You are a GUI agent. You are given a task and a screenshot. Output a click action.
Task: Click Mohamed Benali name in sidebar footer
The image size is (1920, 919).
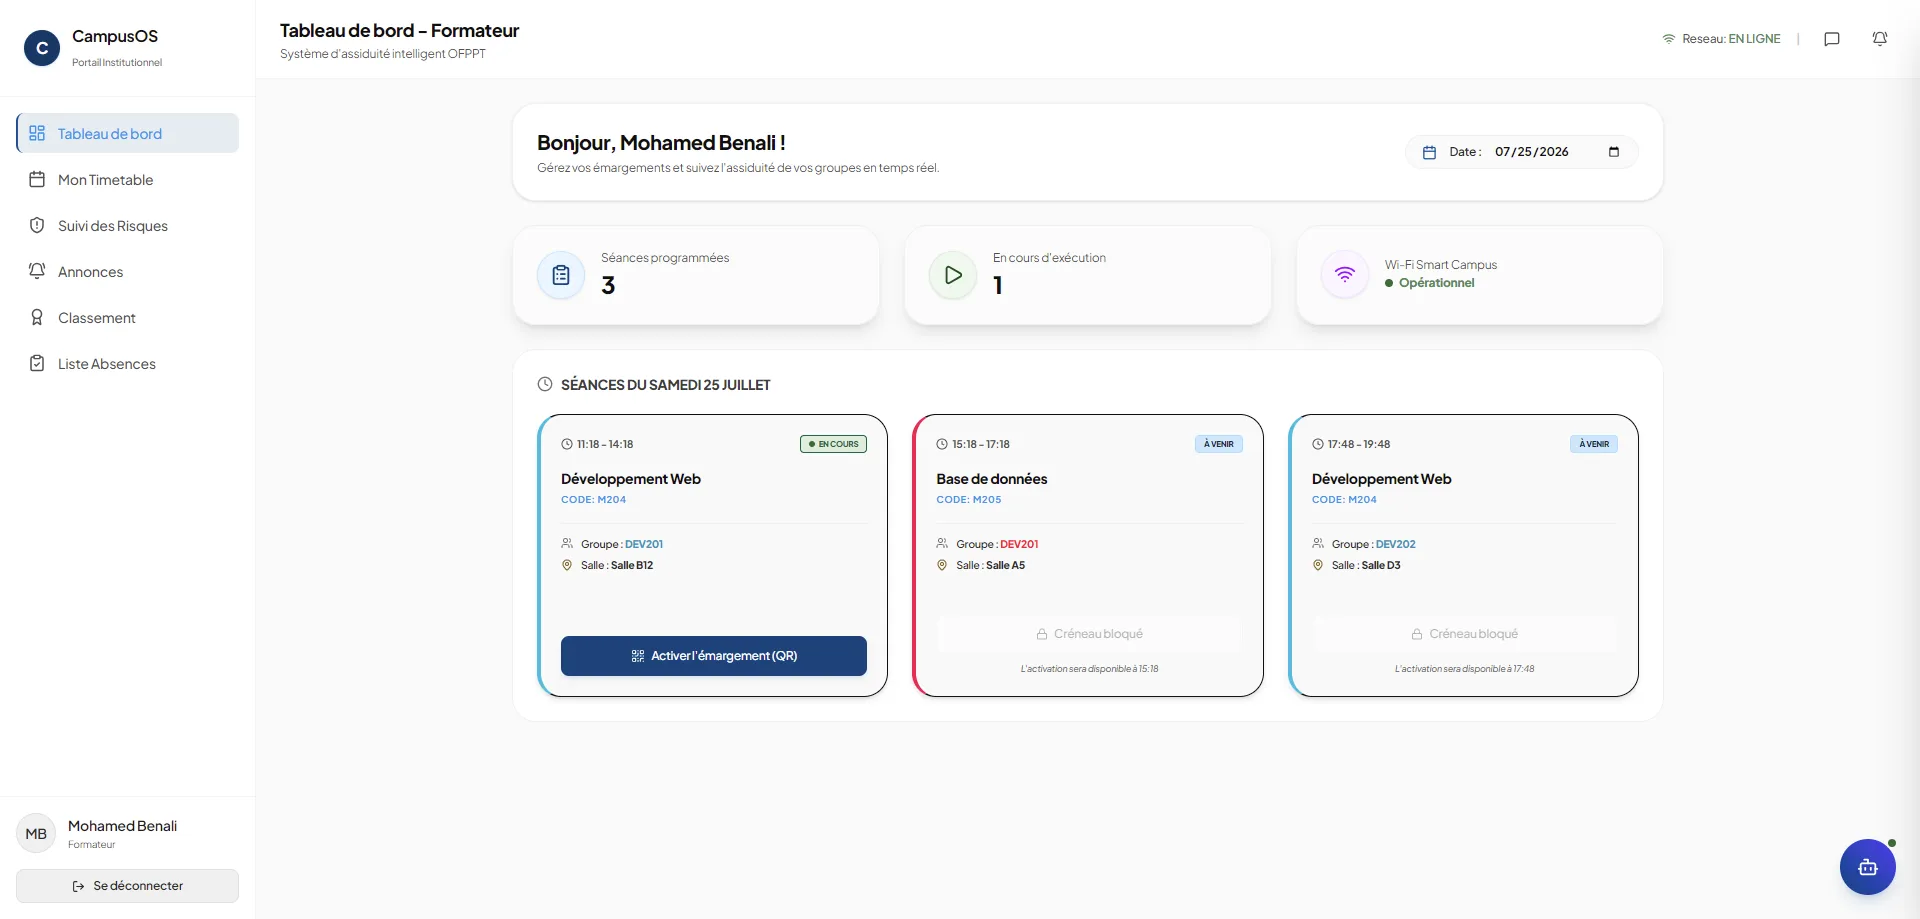(122, 826)
